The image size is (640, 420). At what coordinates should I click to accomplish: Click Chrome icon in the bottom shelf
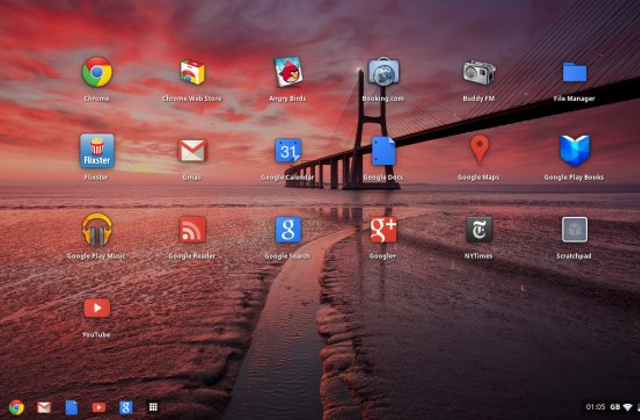point(16,407)
